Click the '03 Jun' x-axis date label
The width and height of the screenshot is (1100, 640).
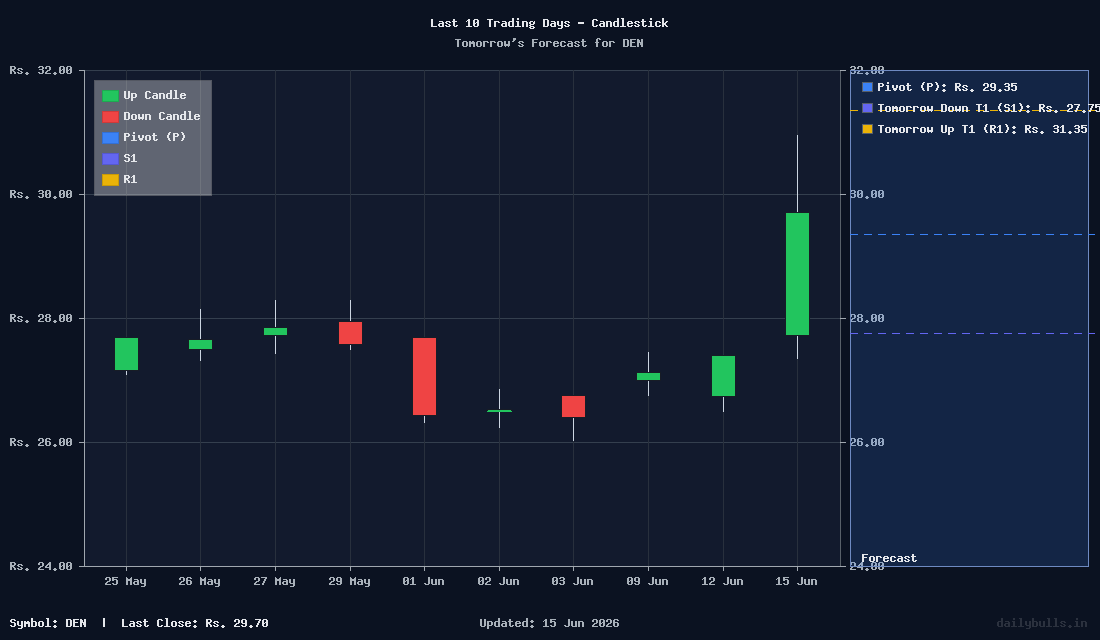point(572,581)
